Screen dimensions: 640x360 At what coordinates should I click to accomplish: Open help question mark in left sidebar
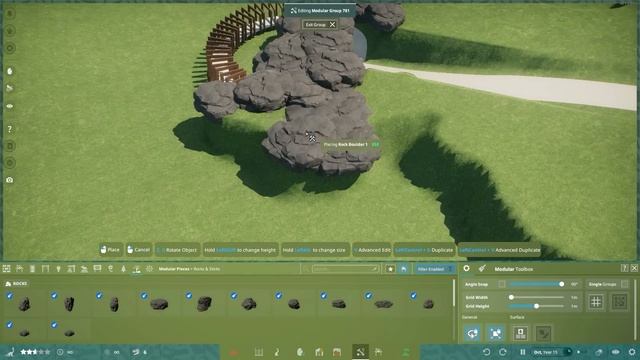10,129
